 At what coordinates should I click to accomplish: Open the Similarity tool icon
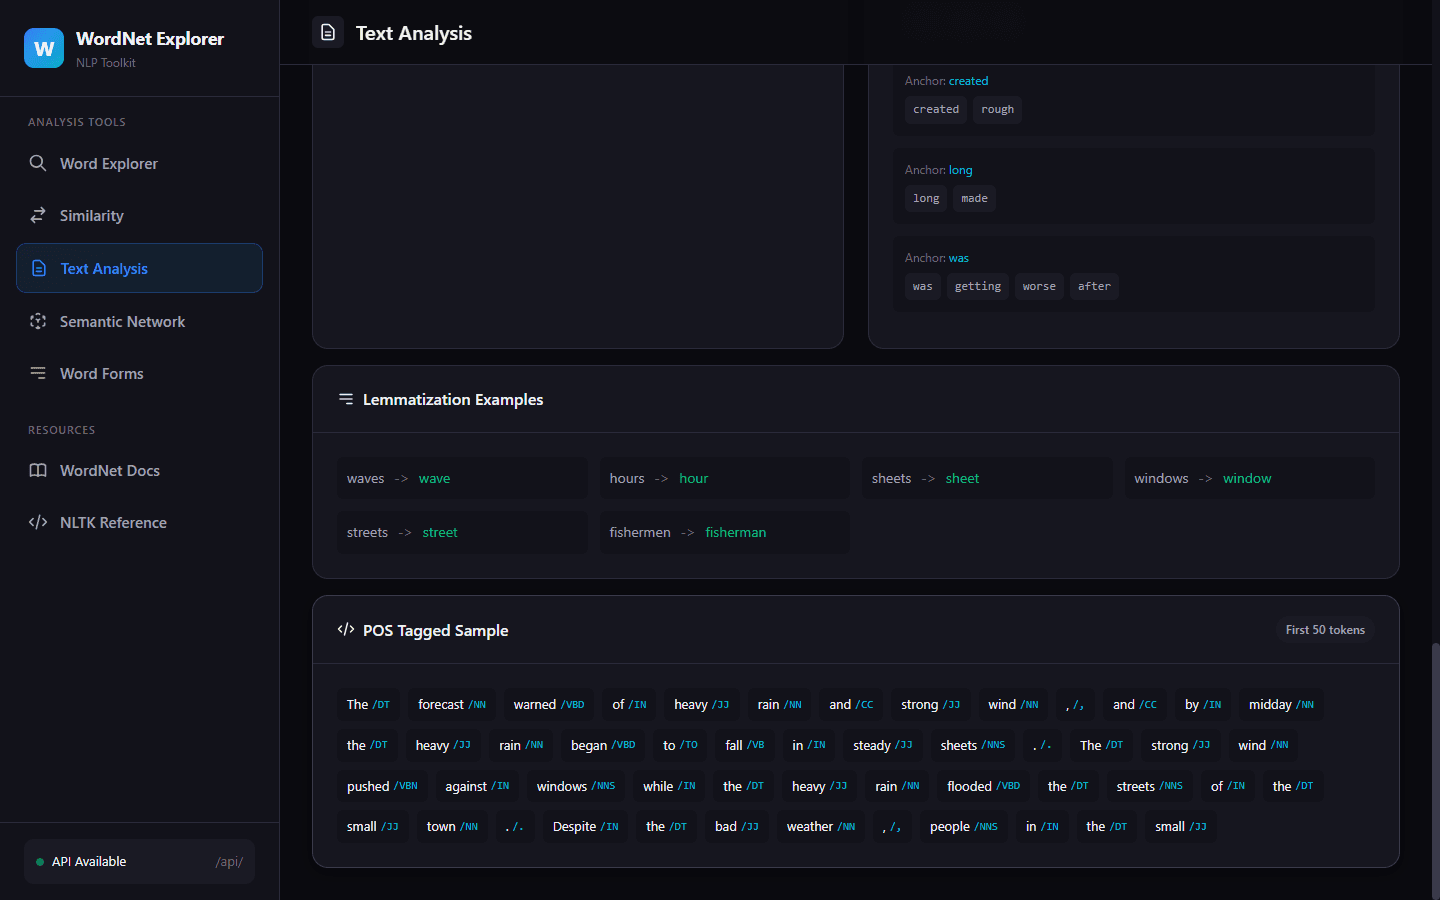point(38,215)
